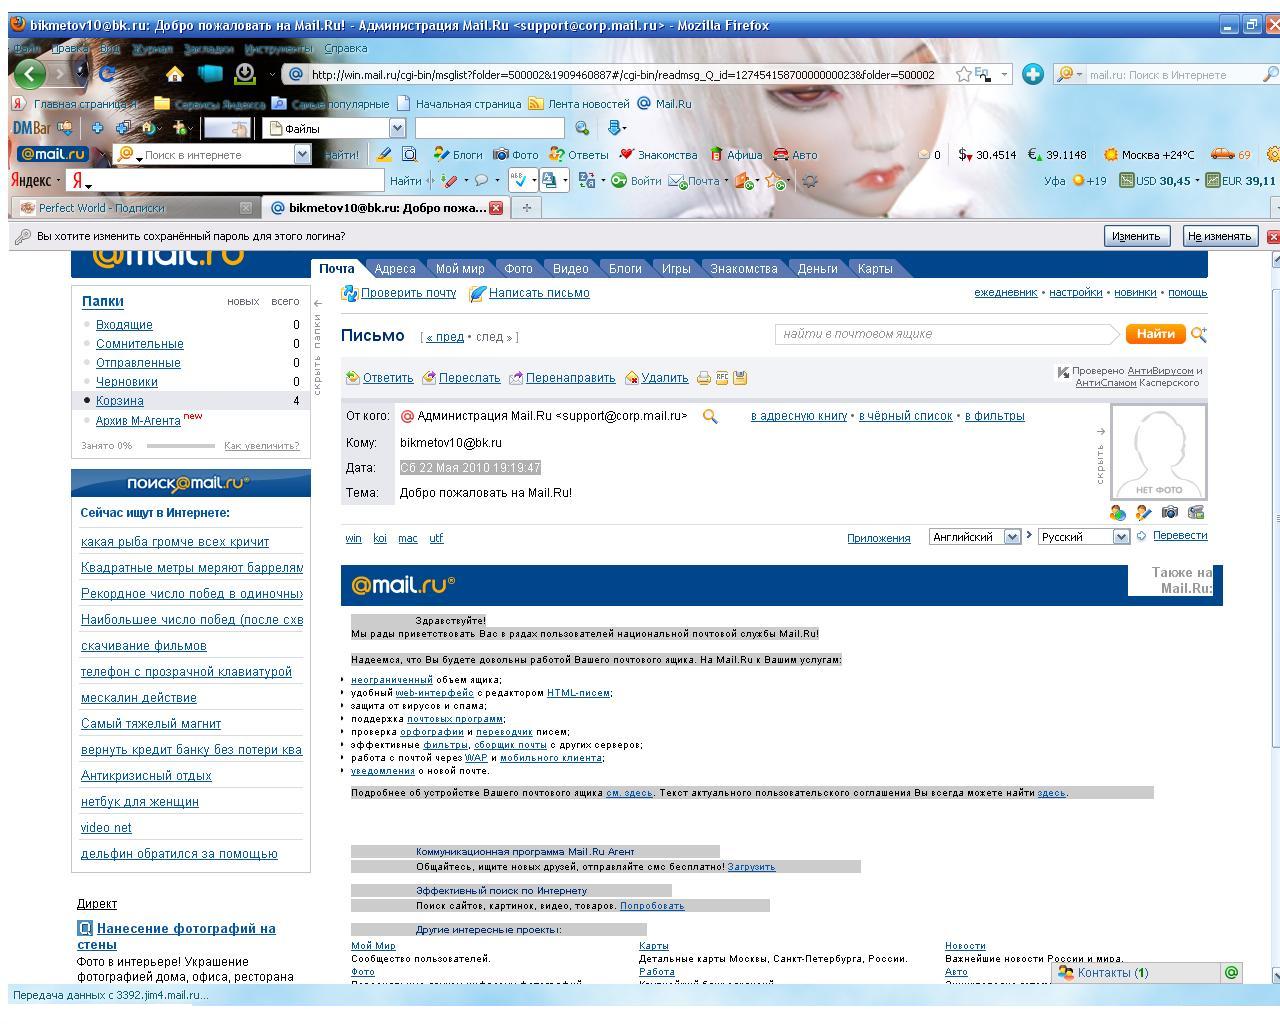Search messages from sender with magnifier icon
1280x1024 pixels.
click(710, 416)
